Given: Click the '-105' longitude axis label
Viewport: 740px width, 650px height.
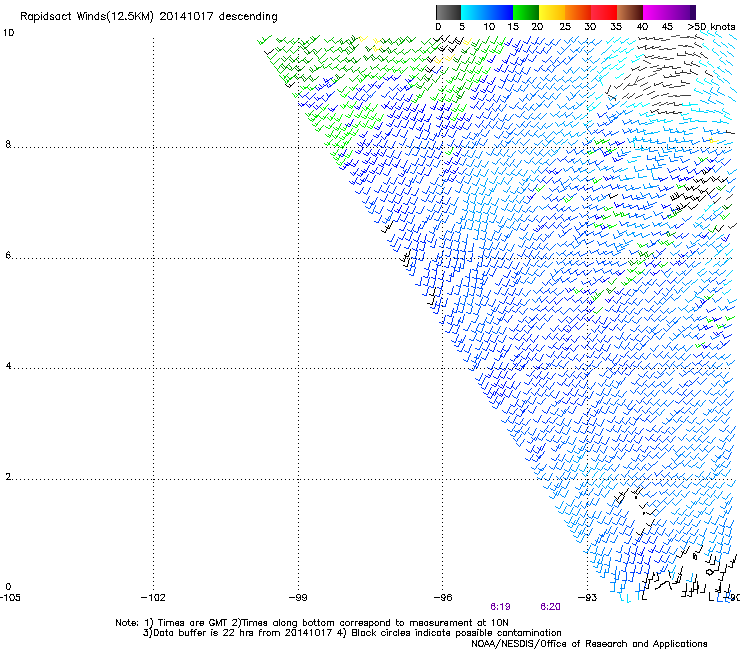Looking at the screenshot, I should pyautogui.click(x=10, y=598).
